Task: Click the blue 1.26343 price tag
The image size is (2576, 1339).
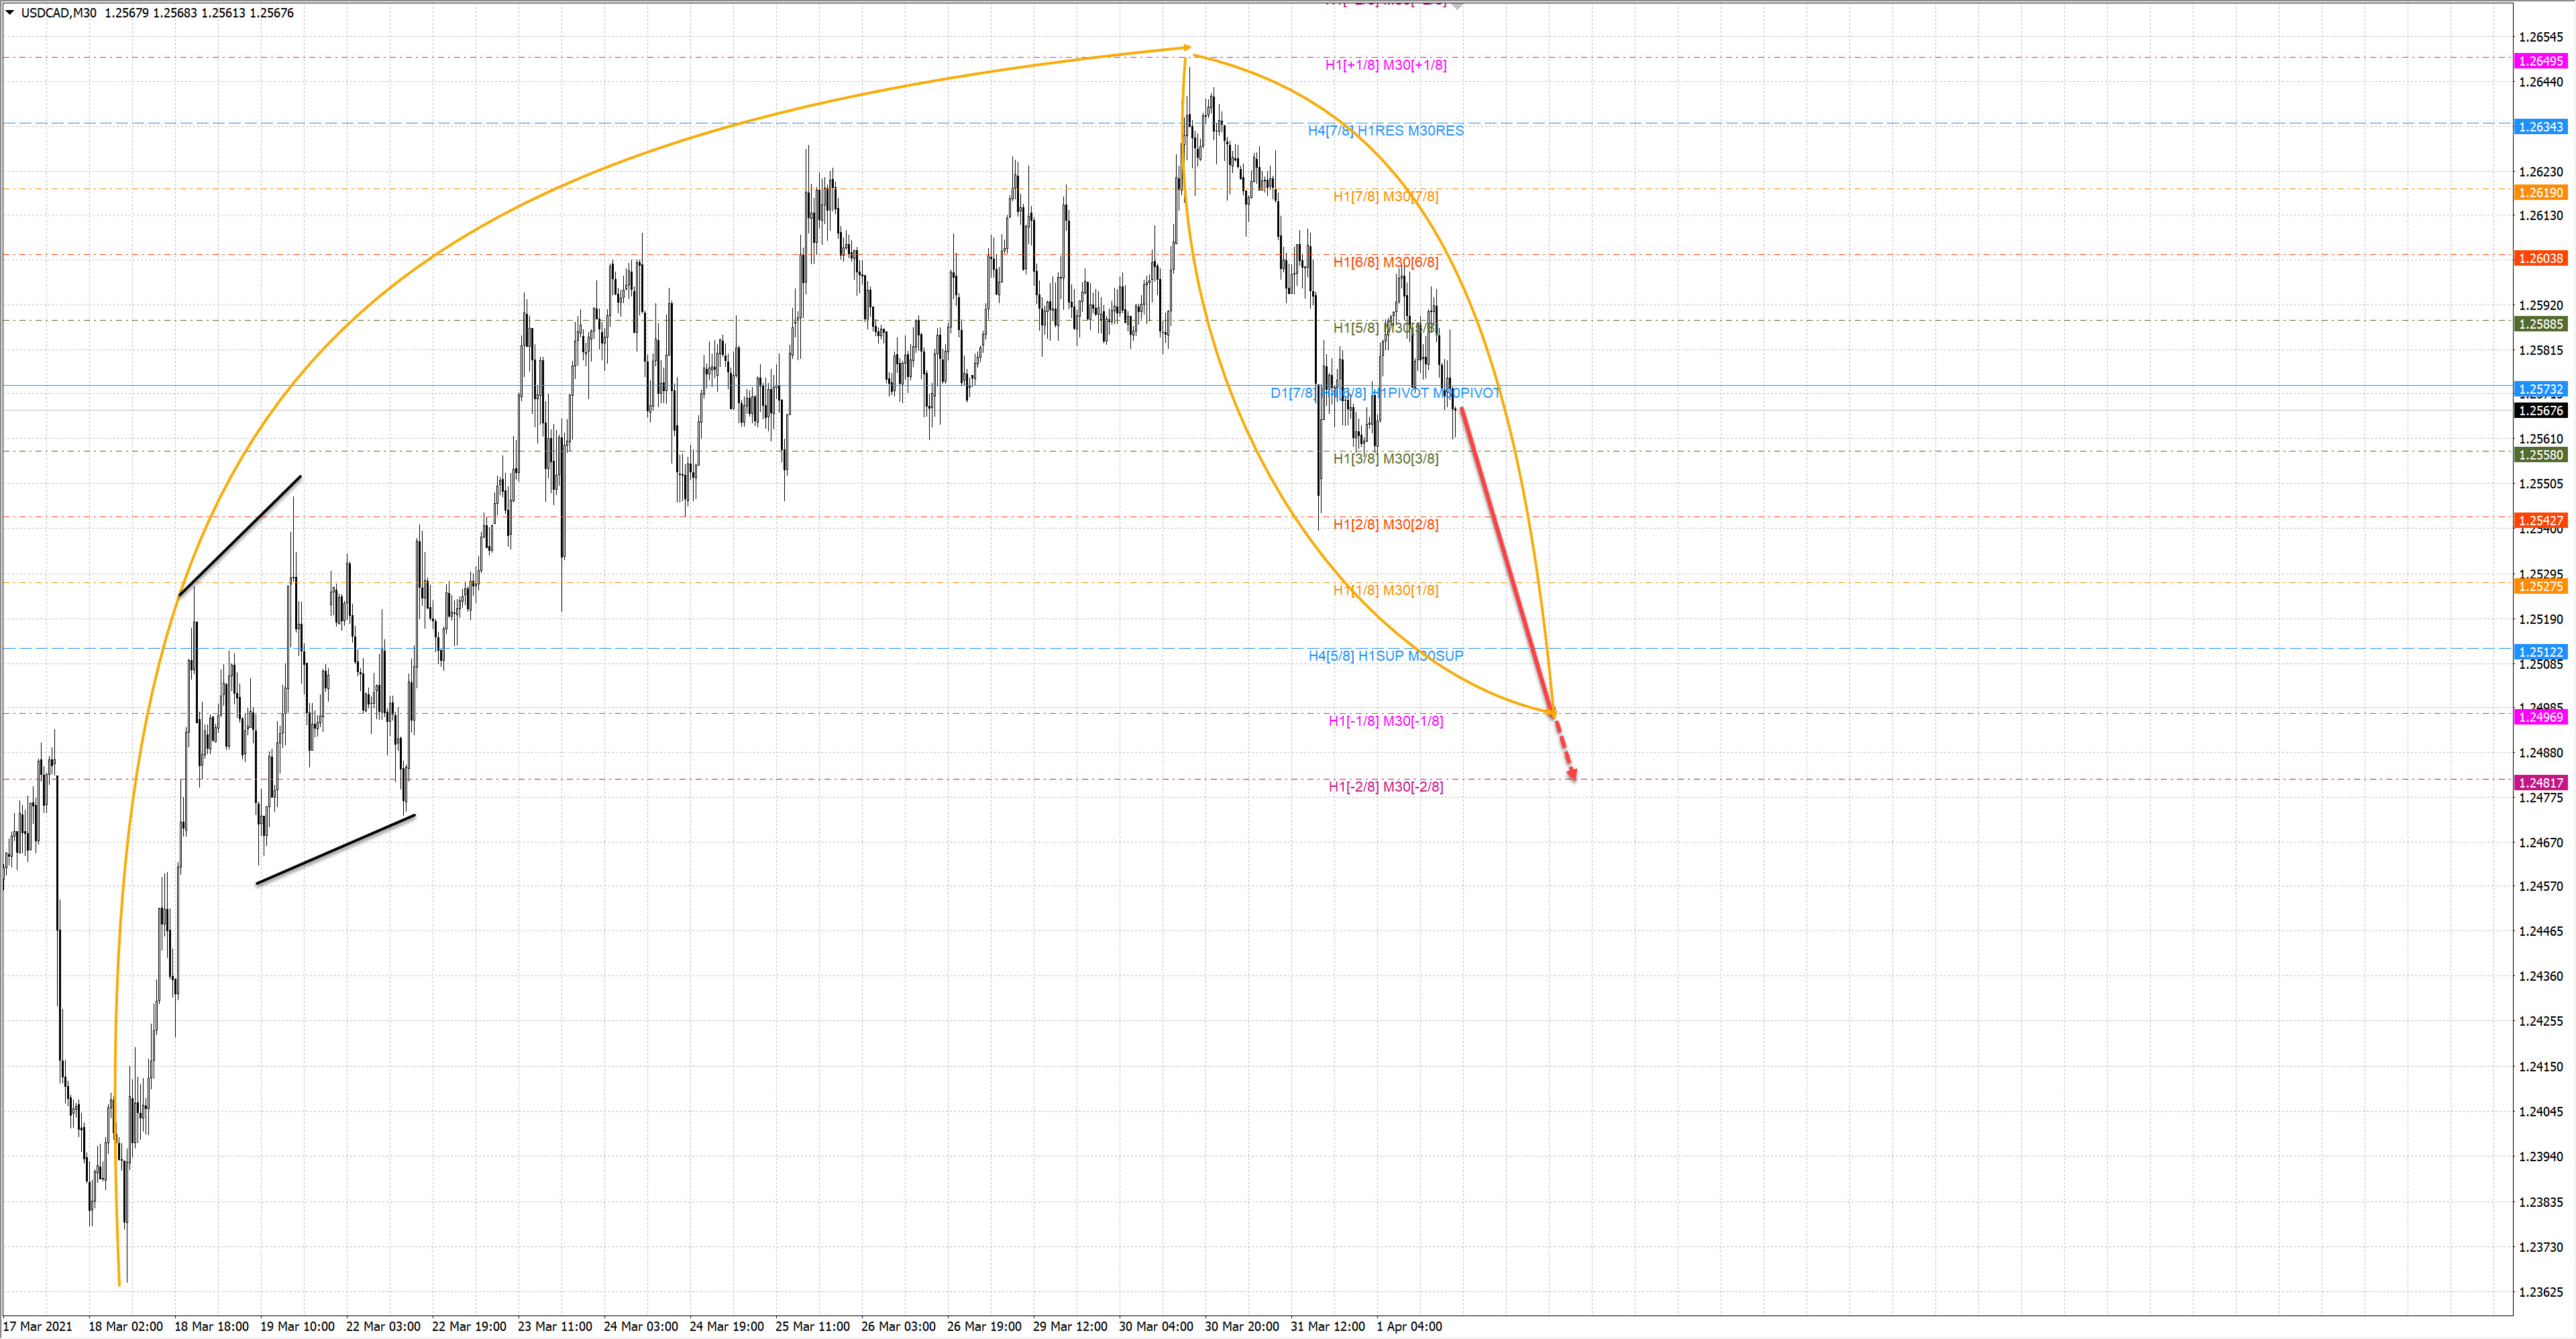Action: (2540, 127)
